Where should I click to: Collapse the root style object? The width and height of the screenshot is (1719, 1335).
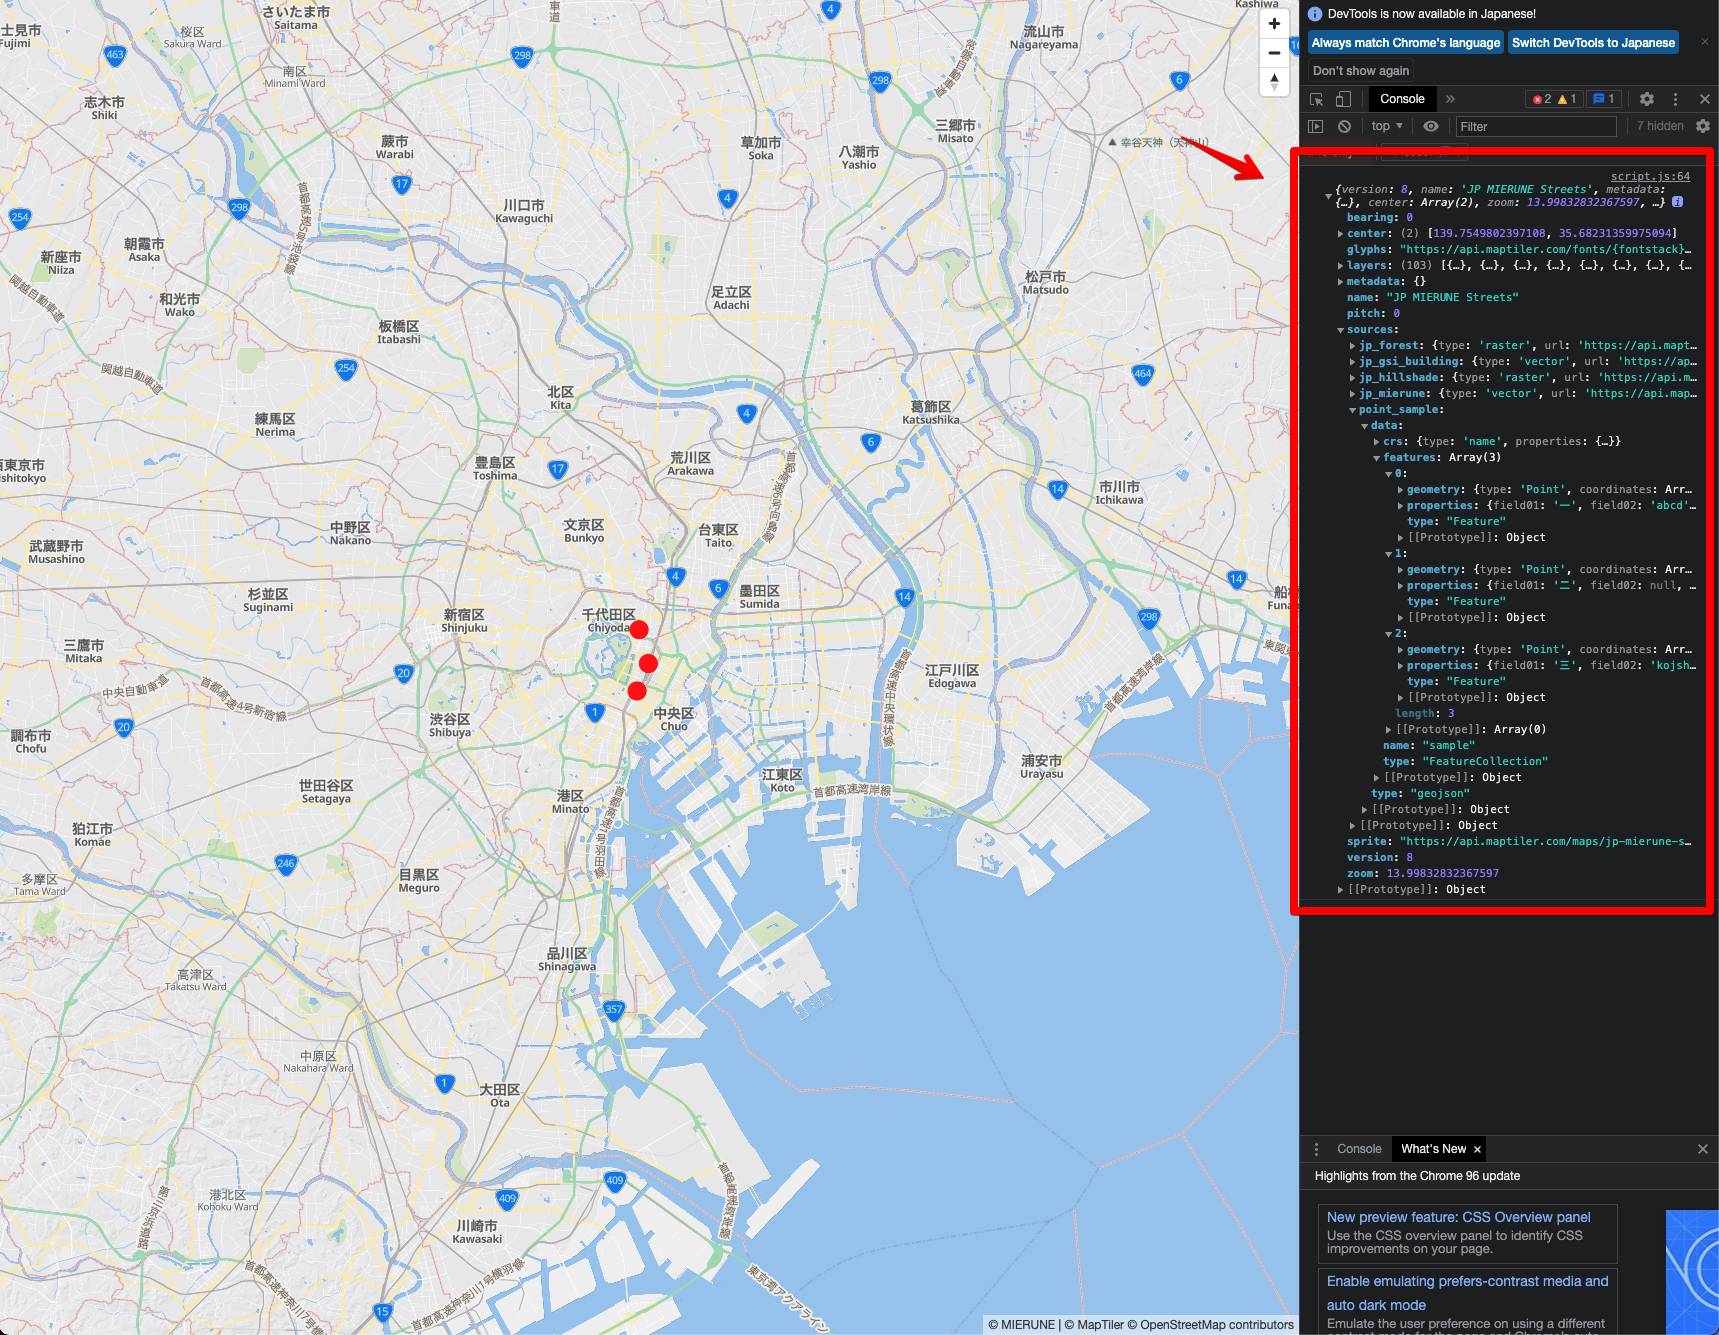click(1328, 196)
